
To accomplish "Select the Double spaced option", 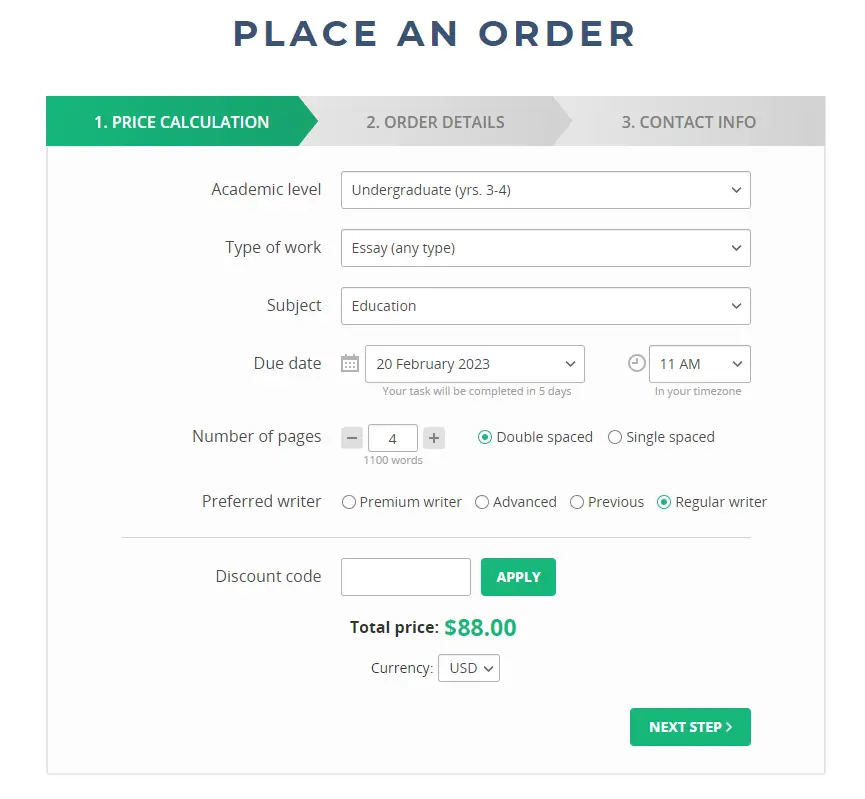I will pyautogui.click(x=484, y=437).
